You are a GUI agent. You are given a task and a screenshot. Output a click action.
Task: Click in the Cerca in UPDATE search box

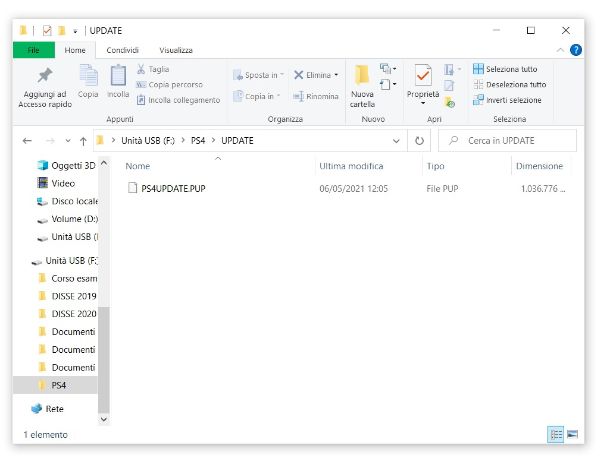tap(507, 141)
